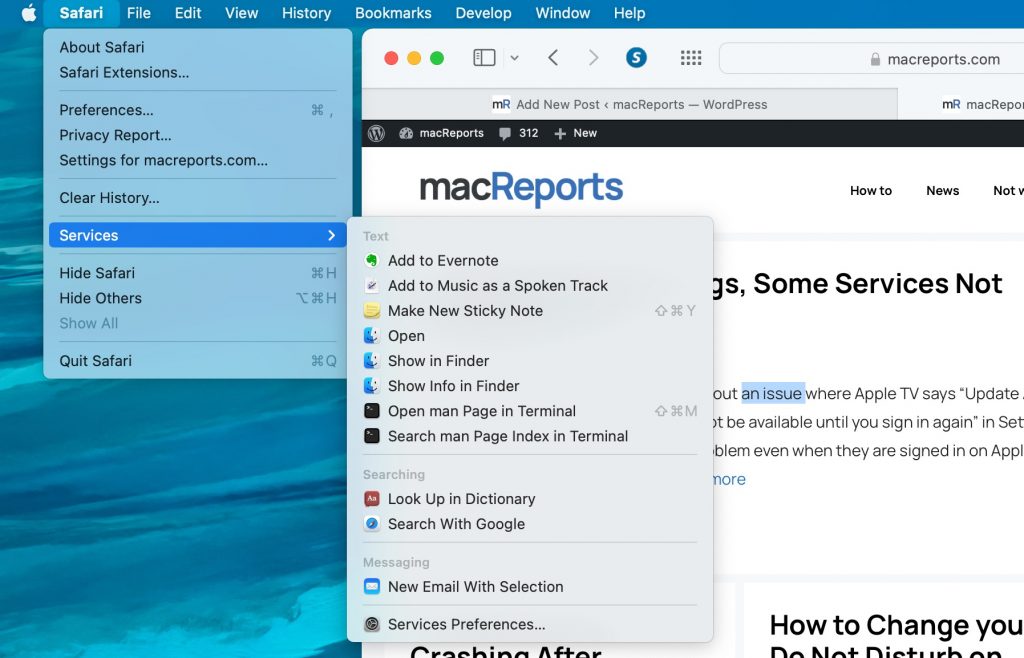Go forward with the right arrow

(x=593, y=58)
